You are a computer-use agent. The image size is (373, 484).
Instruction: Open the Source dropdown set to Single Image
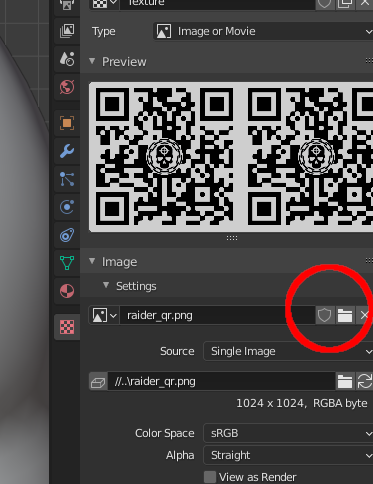tap(288, 351)
